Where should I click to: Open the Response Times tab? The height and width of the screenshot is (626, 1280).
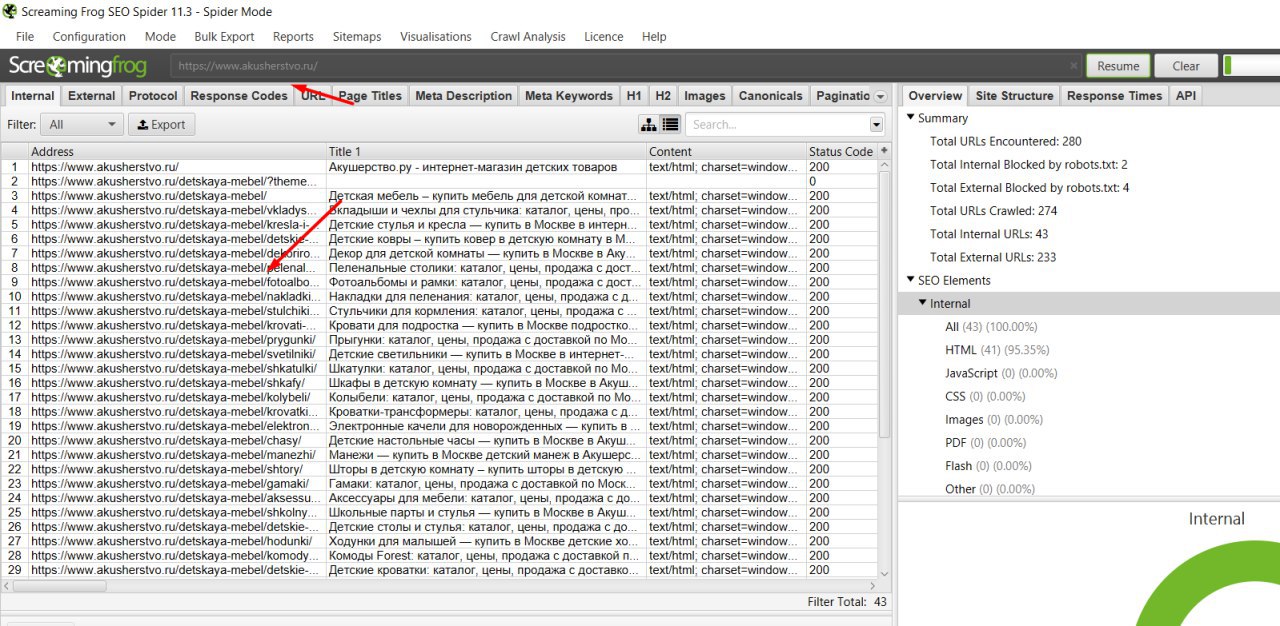(1114, 96)
